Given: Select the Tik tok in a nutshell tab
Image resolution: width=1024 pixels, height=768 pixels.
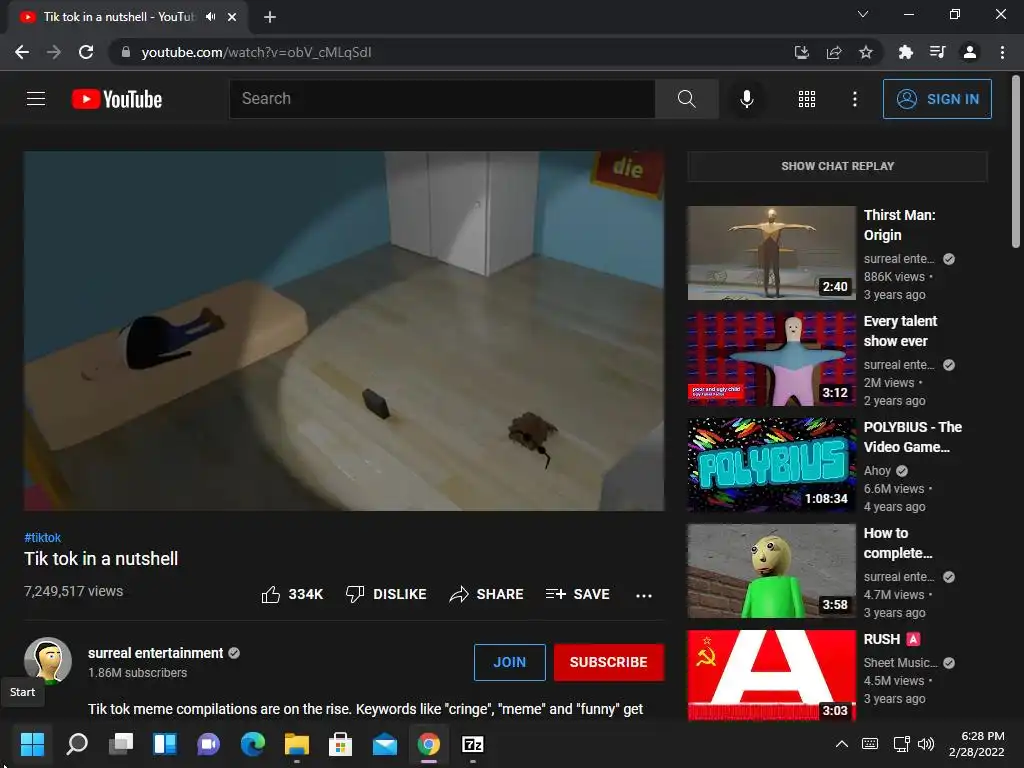Looking at the screenshot, I should click(x=127, y=17).
